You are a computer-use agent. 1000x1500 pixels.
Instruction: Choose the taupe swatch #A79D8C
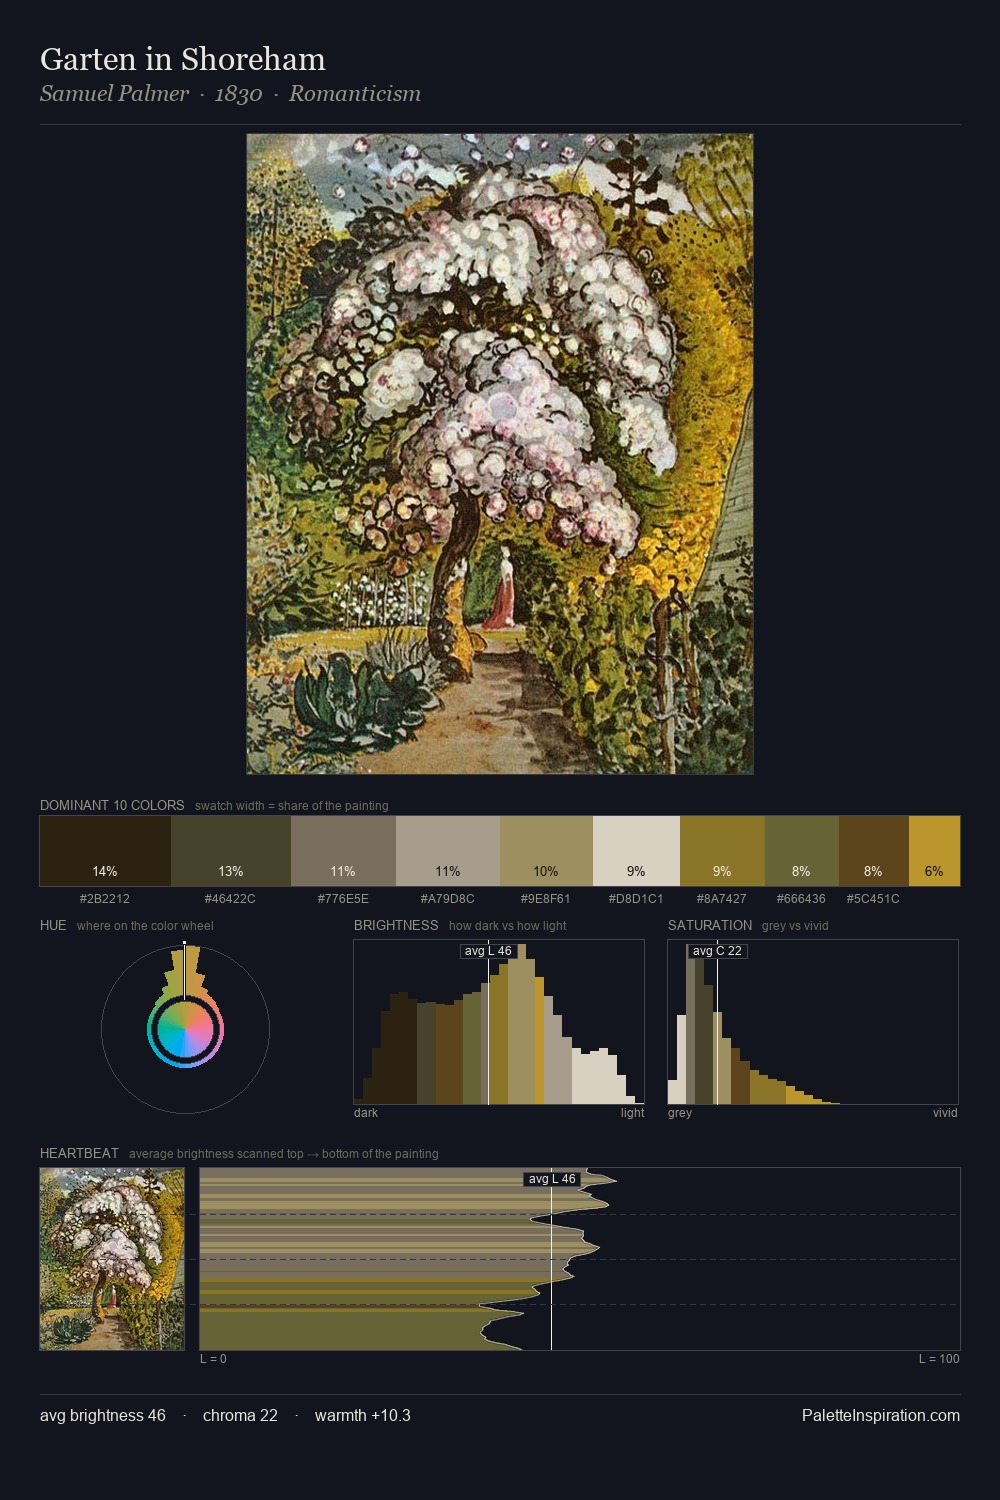[x=448, y=851]
